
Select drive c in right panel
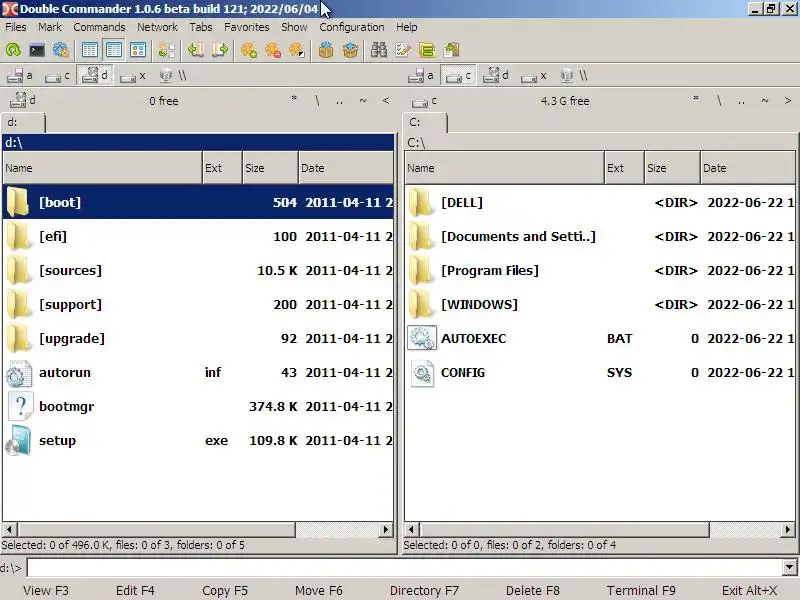[458, 76]
